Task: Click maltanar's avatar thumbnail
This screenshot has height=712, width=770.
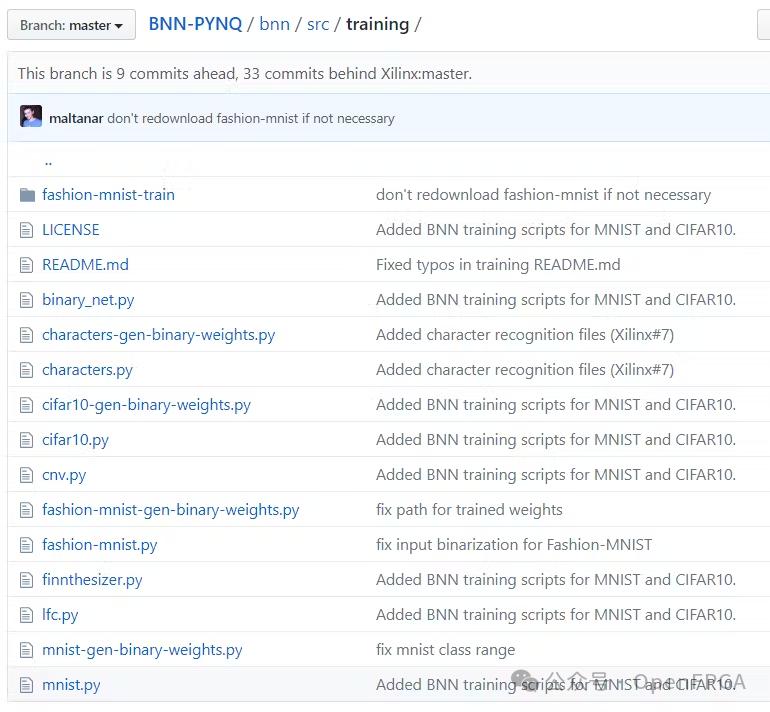Action: [x=31, y=117]
